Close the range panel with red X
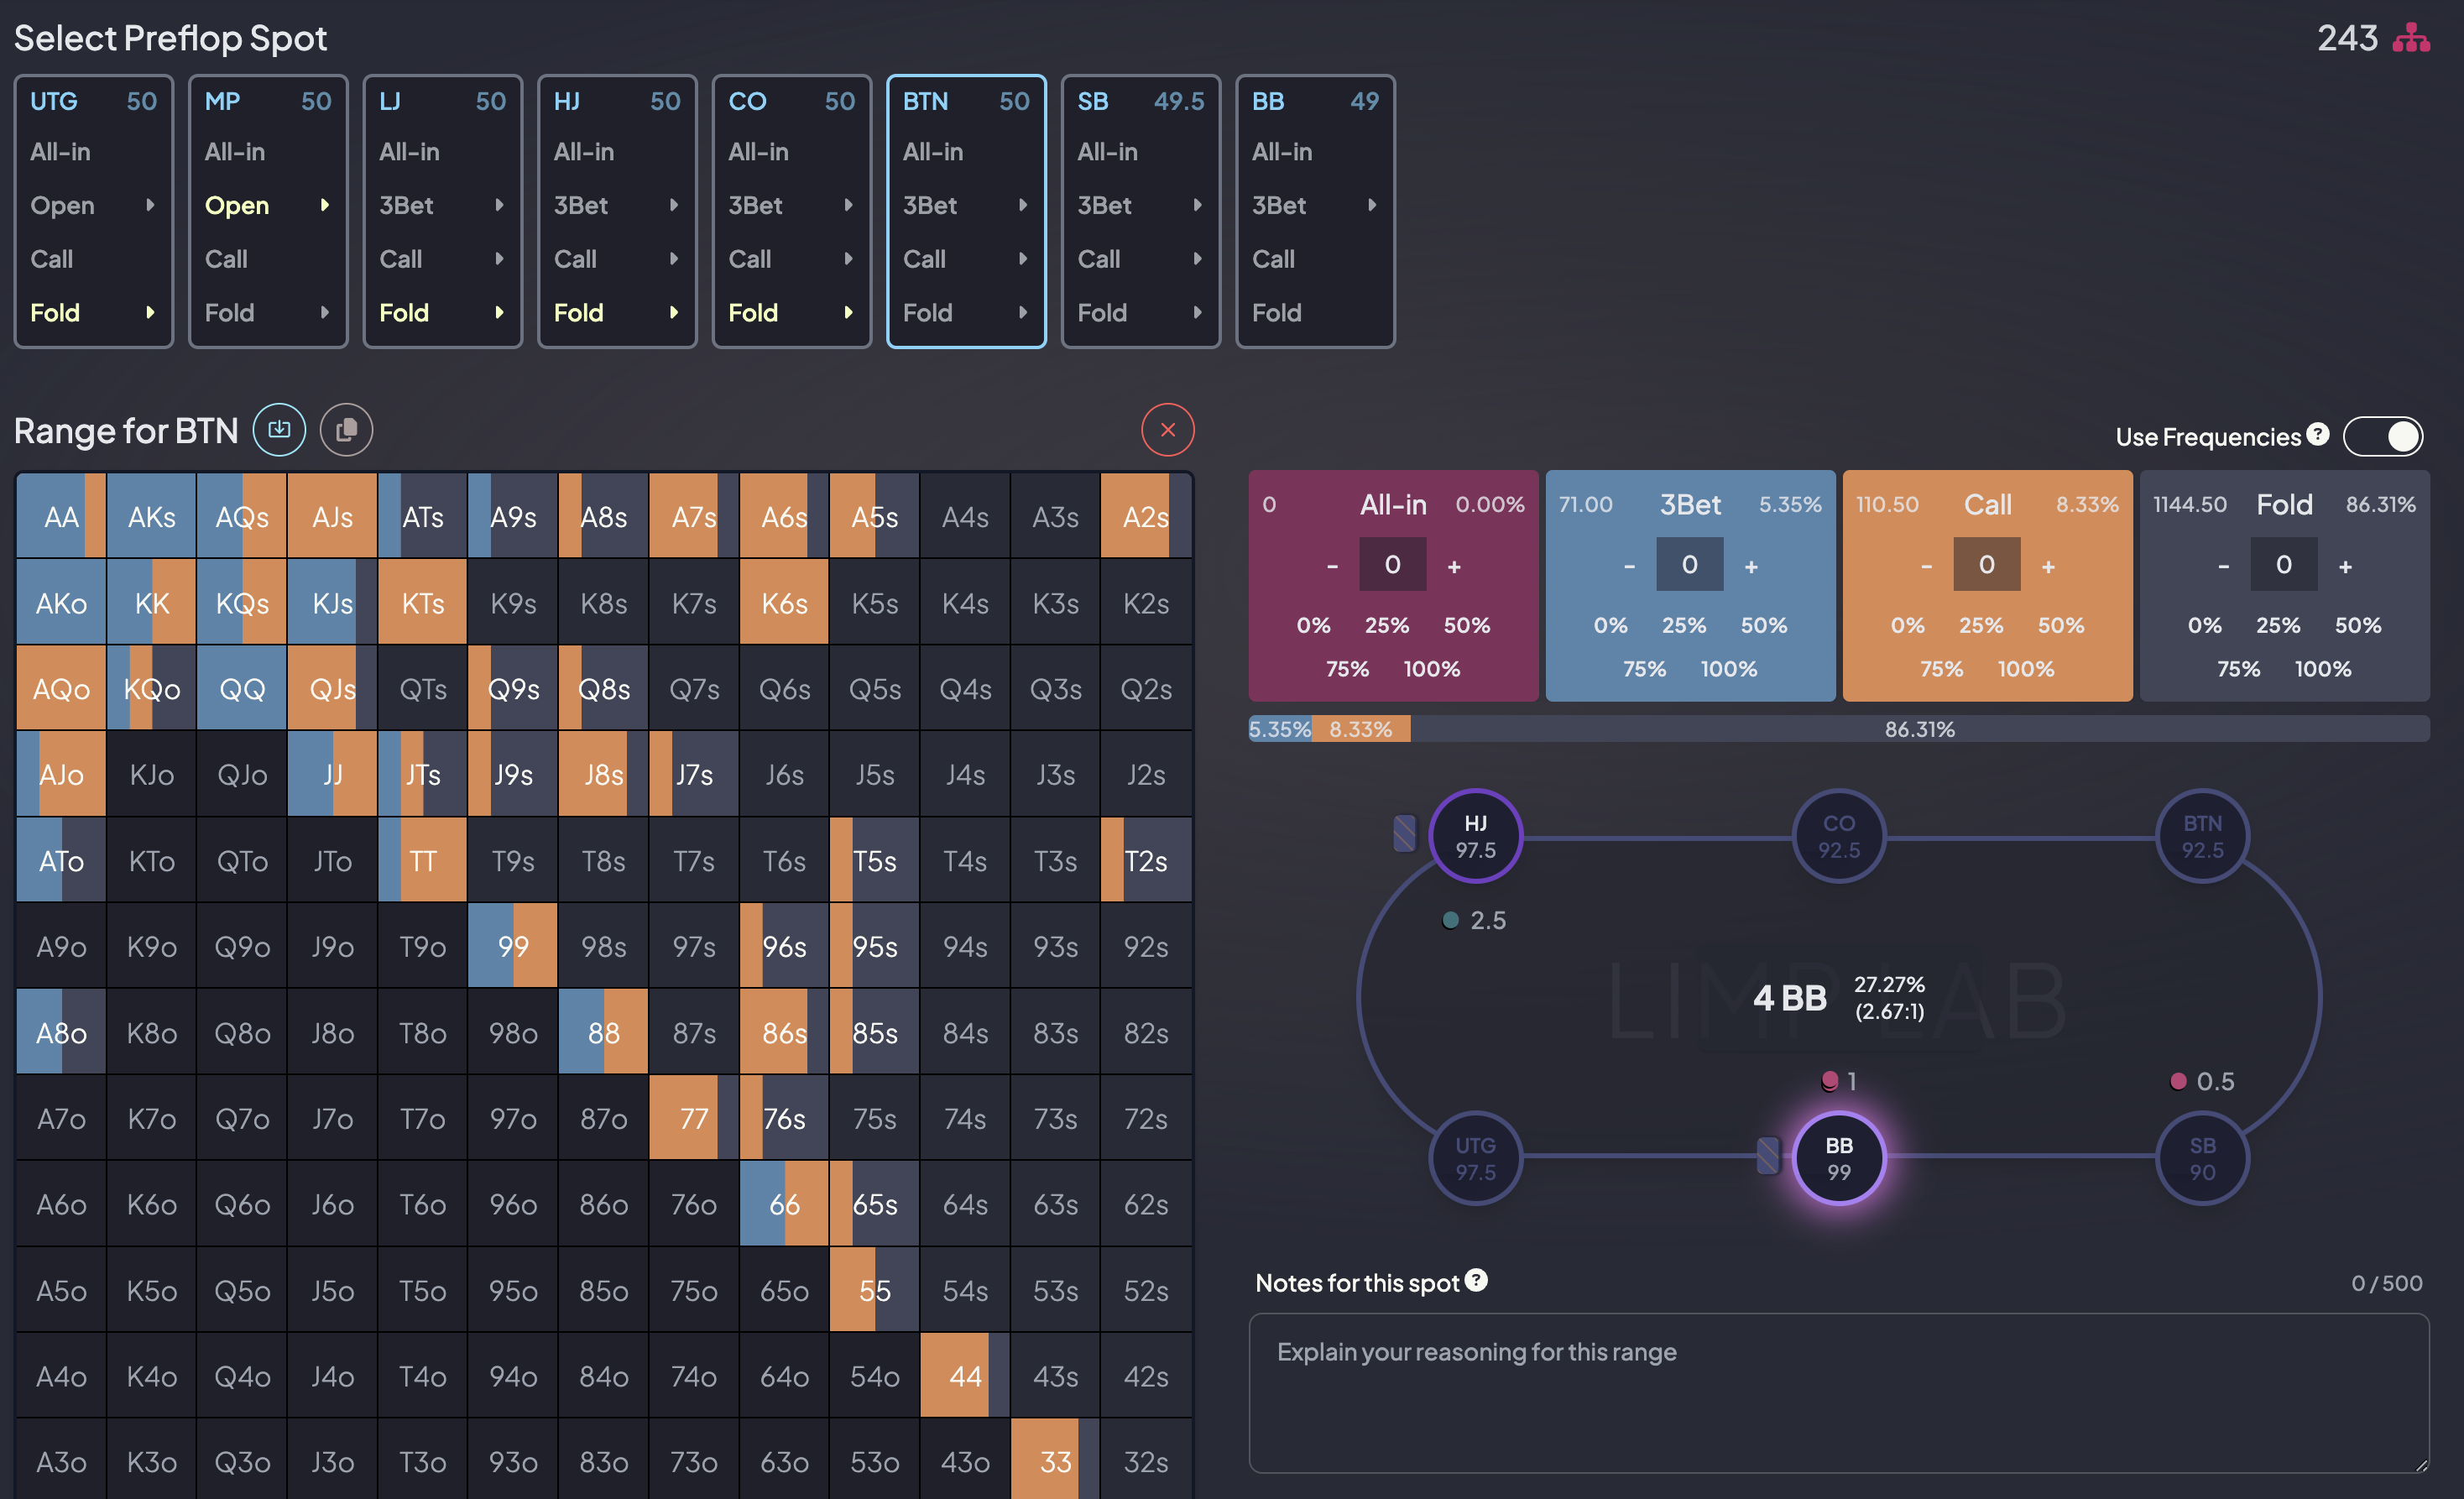2464x1499 pixels. pos(1167,430)
